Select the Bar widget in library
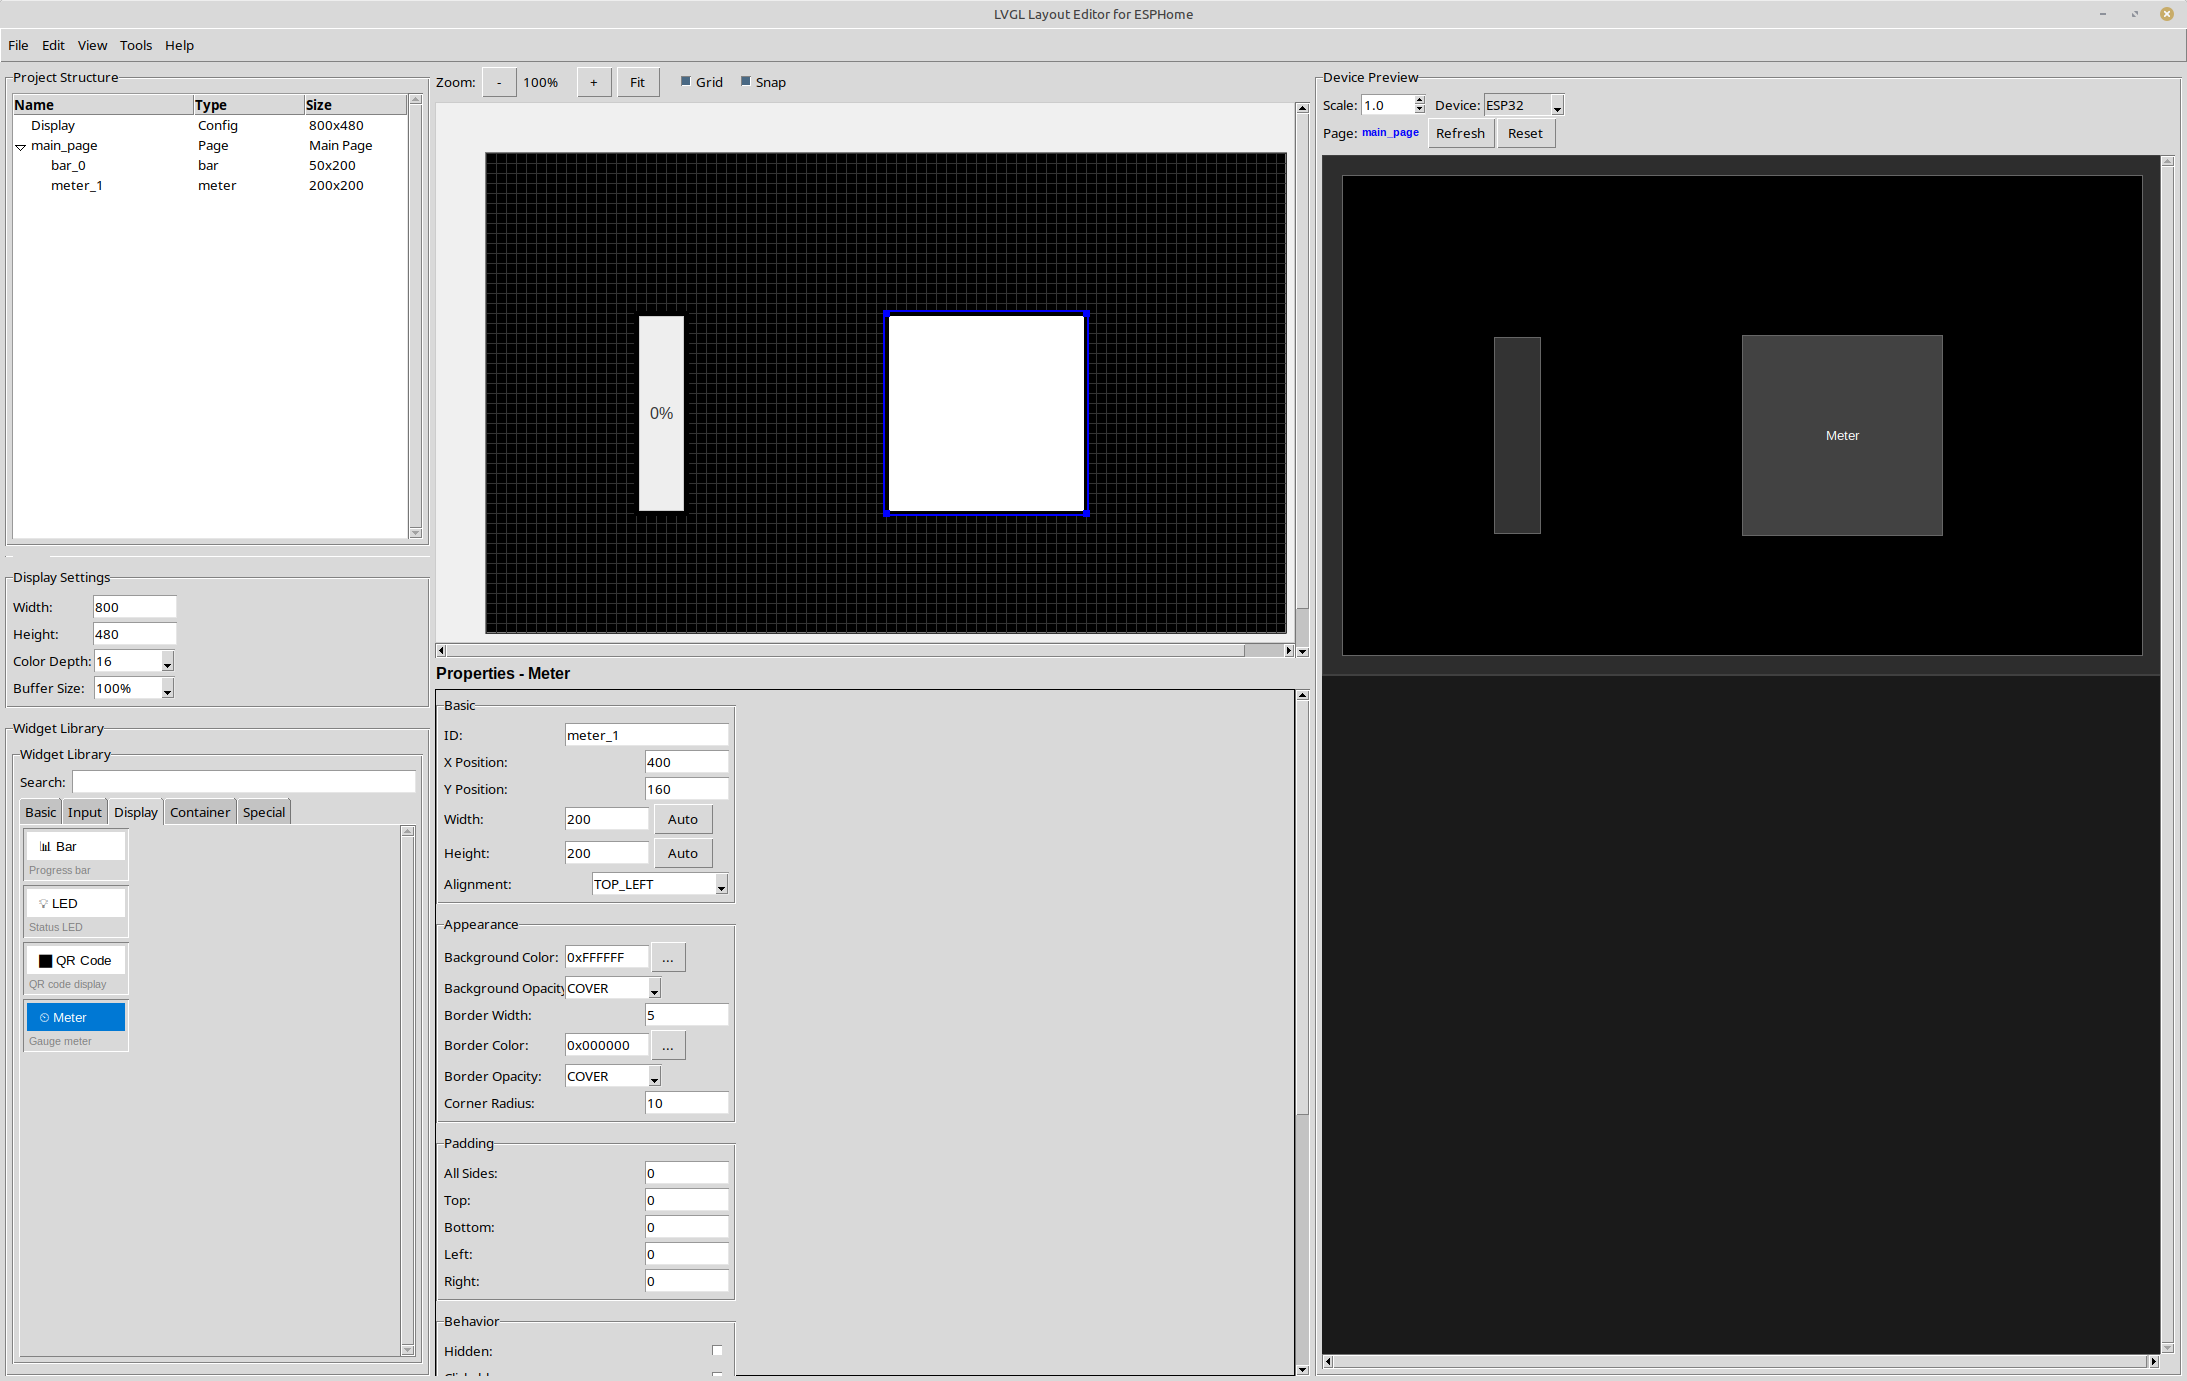The width and height of the screenshot is (2187, 1381). tap(75, 846)
